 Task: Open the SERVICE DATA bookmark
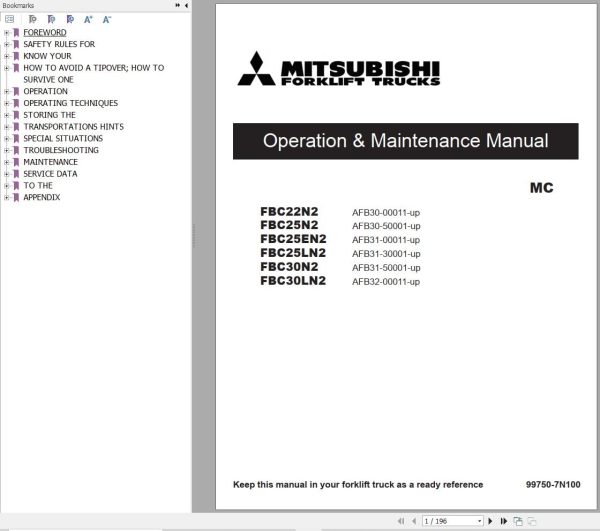pos(50,174)
